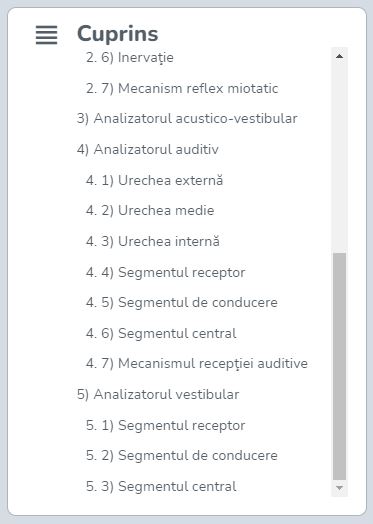
Task: Click the empty scrollbar track above the thumb
Action: pos(339,158)
